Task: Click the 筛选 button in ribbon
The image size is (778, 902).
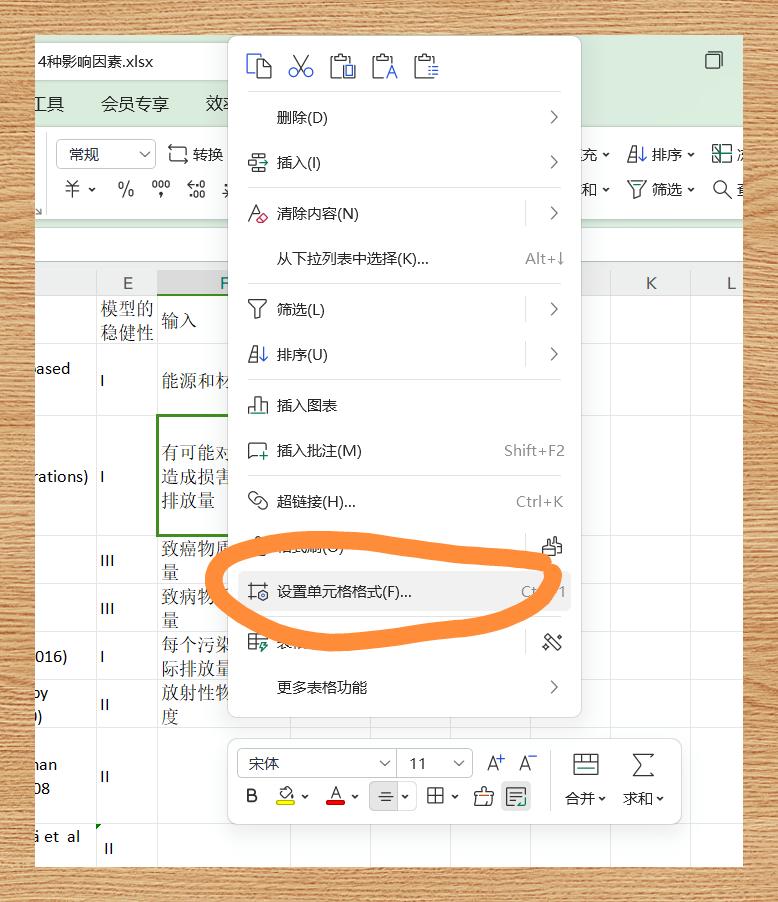Action: pos(661,189)
